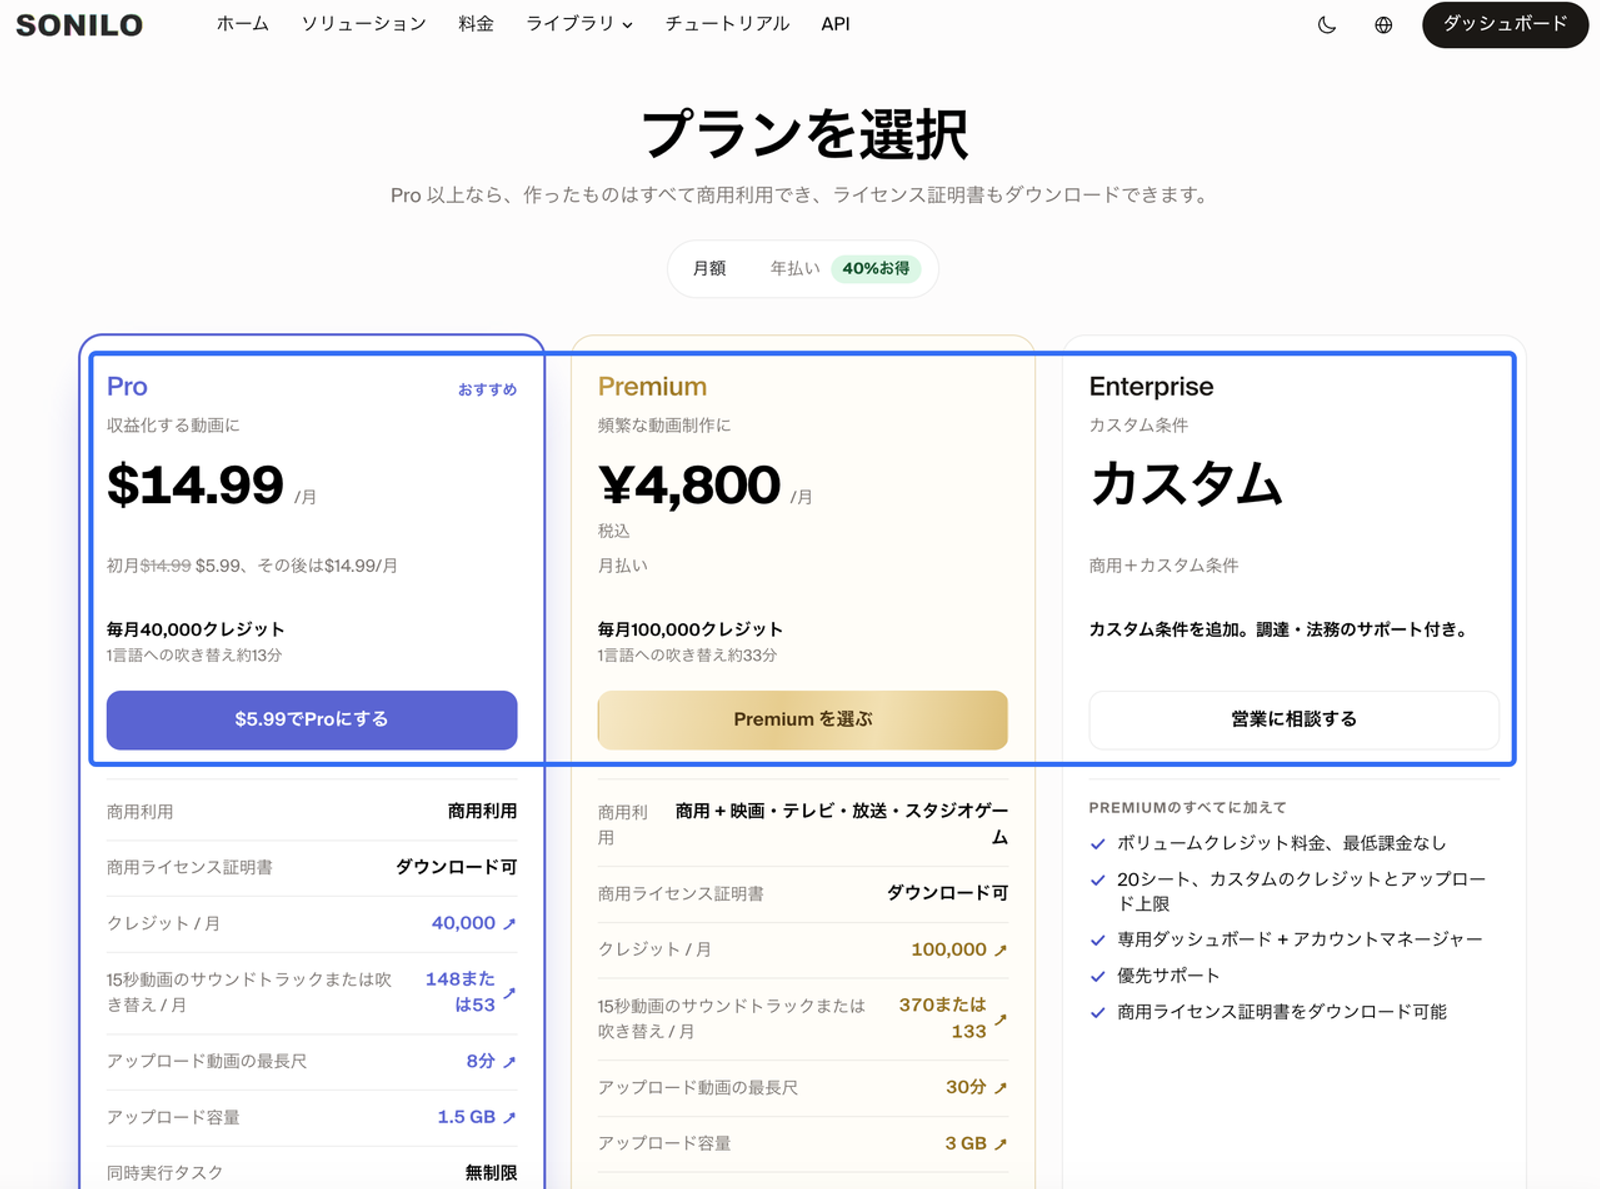Screen dimensions: 1600x1189
Task: Click arrow icon beside Premium 30分 upload length
Action: click(1000, 1088)
